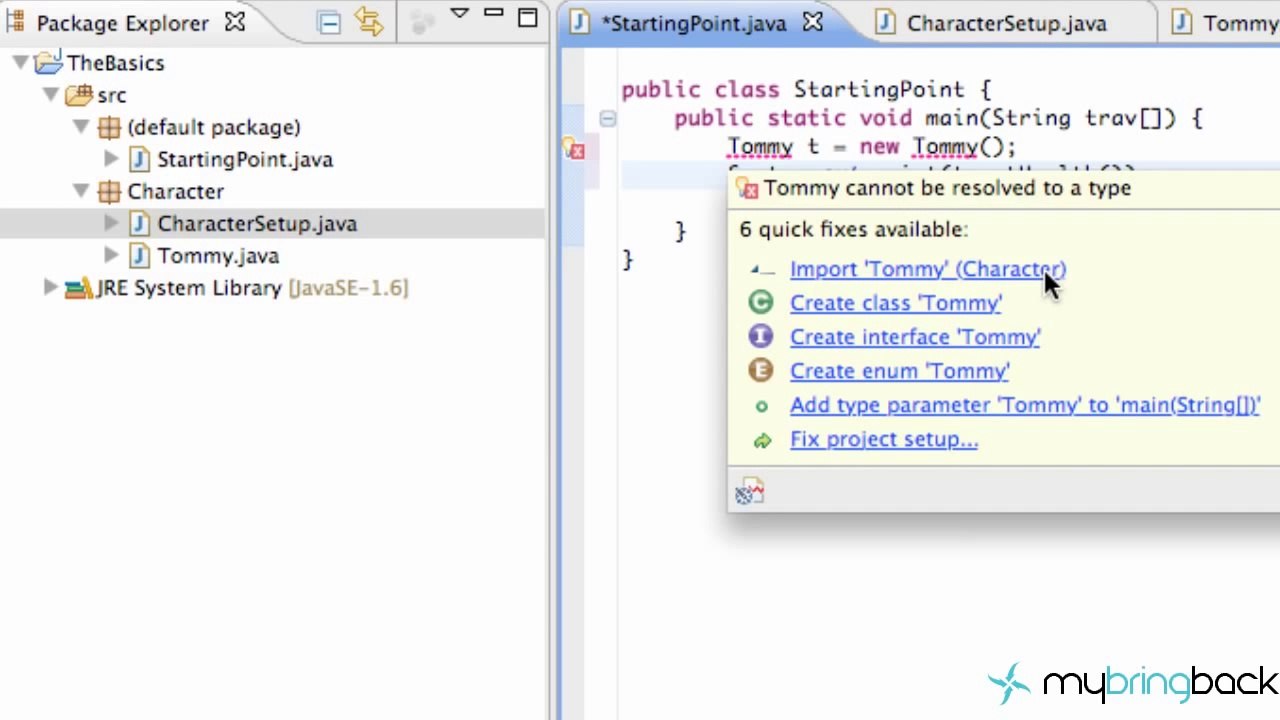
Task: Click the icon at bottom of quick-fix popup
Action: tap(749, 492)
